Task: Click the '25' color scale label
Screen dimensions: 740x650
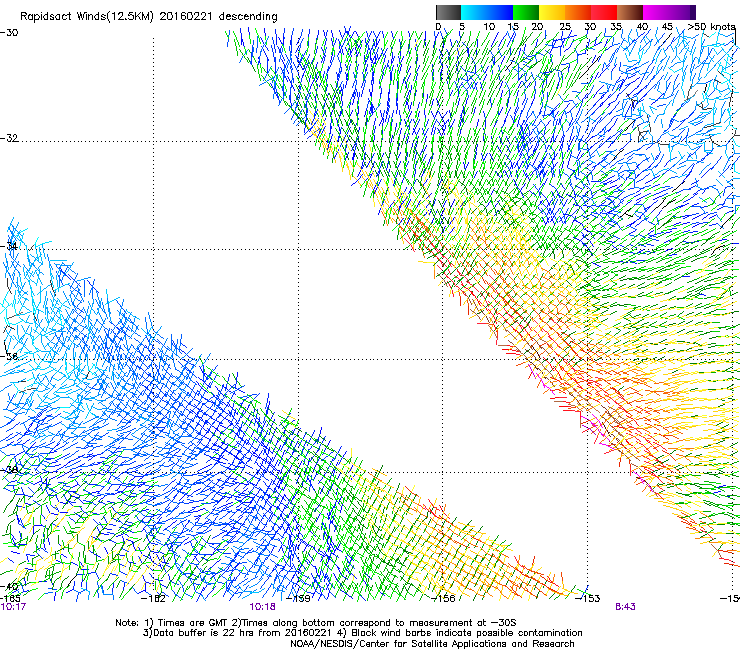Action: [565, 26]
